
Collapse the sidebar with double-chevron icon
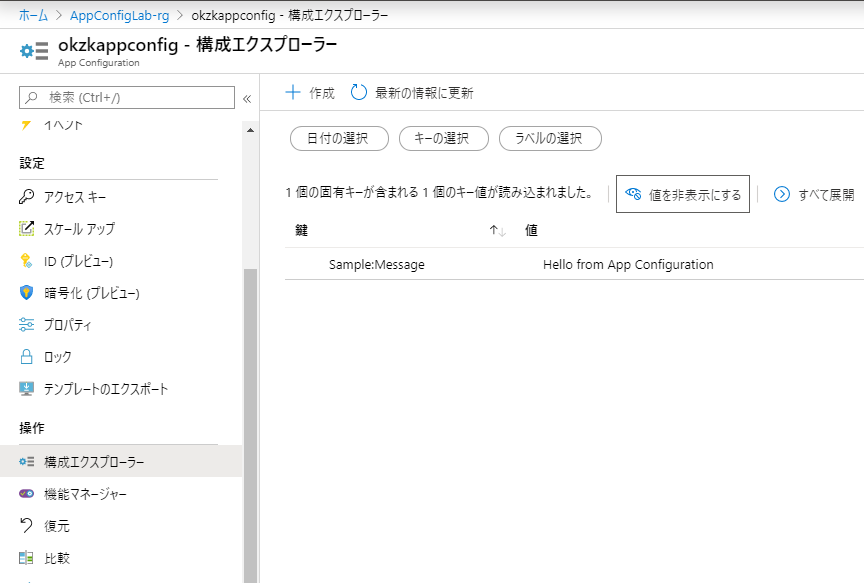click(247, 99)
